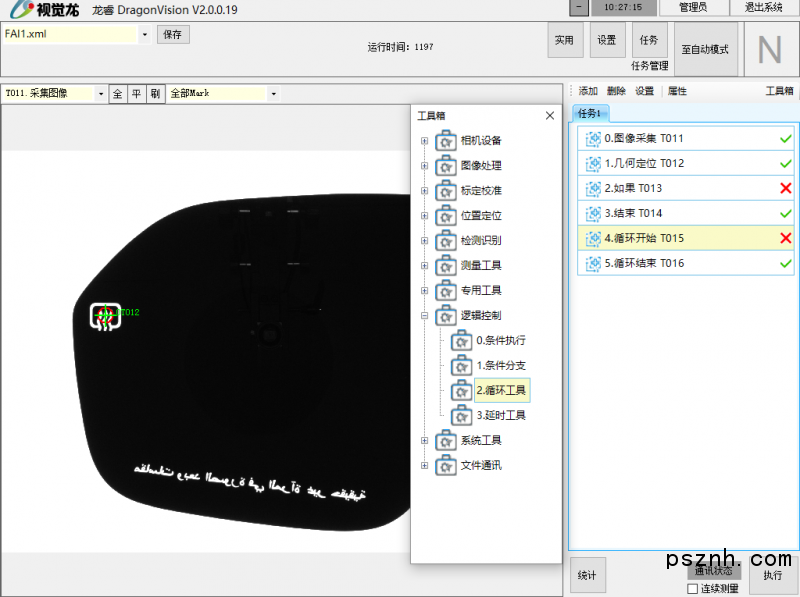The width and height of the screenshot is (800, 597).
Task: Click the 检测识别 toolbox folder icon
Action: (x=446, y=241)
